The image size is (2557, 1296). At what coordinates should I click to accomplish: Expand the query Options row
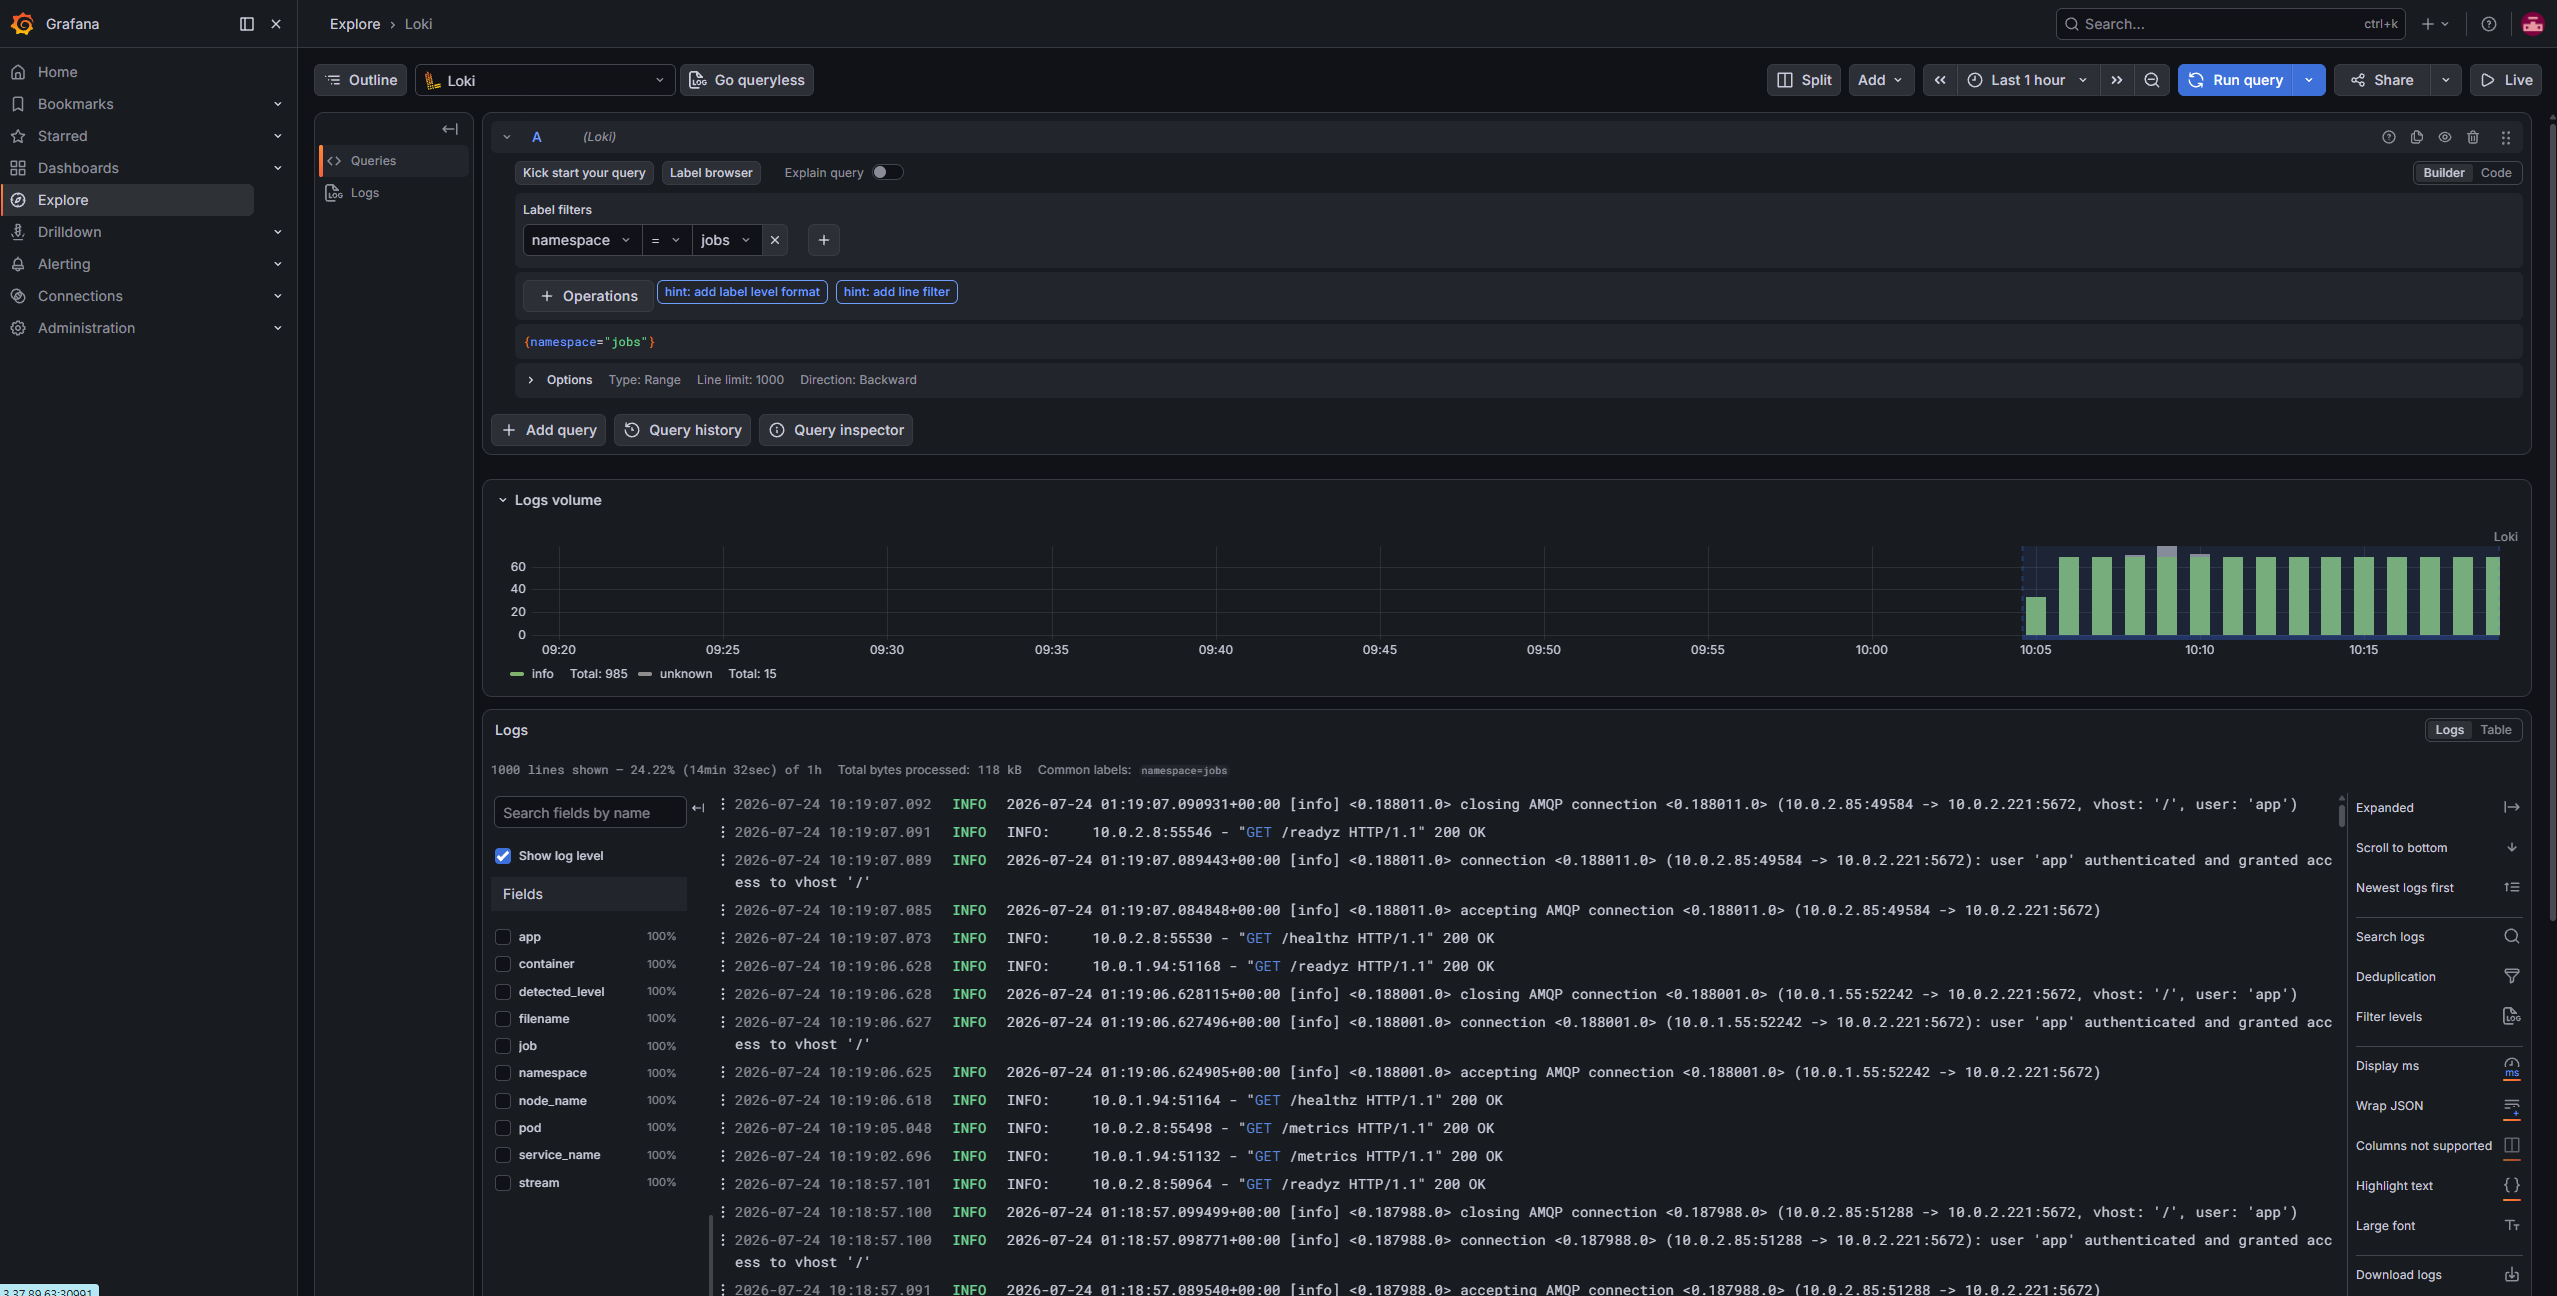pos(530,380)
